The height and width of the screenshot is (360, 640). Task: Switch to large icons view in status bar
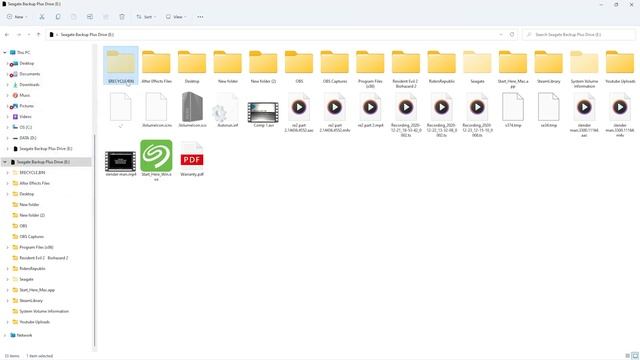coord(635,356)
